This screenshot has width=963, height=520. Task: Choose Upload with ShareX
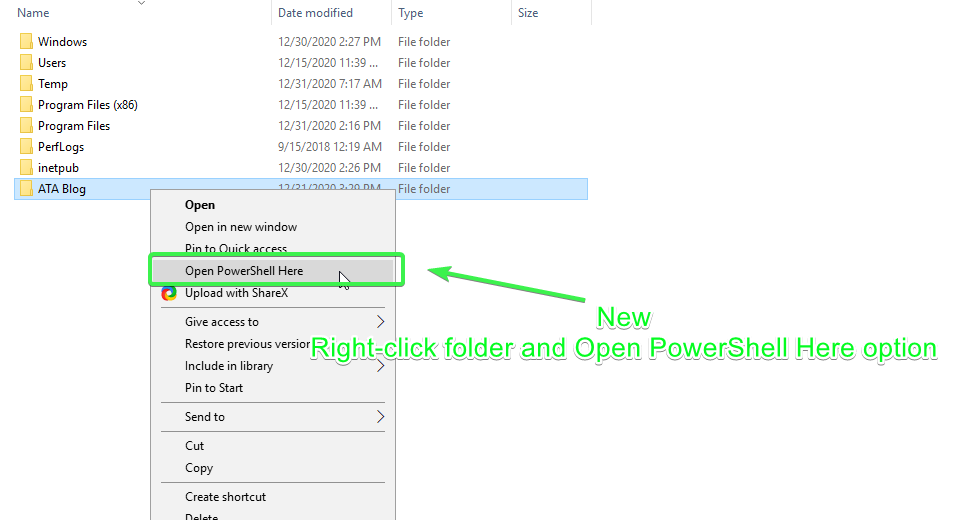click(x=236, y=293)
